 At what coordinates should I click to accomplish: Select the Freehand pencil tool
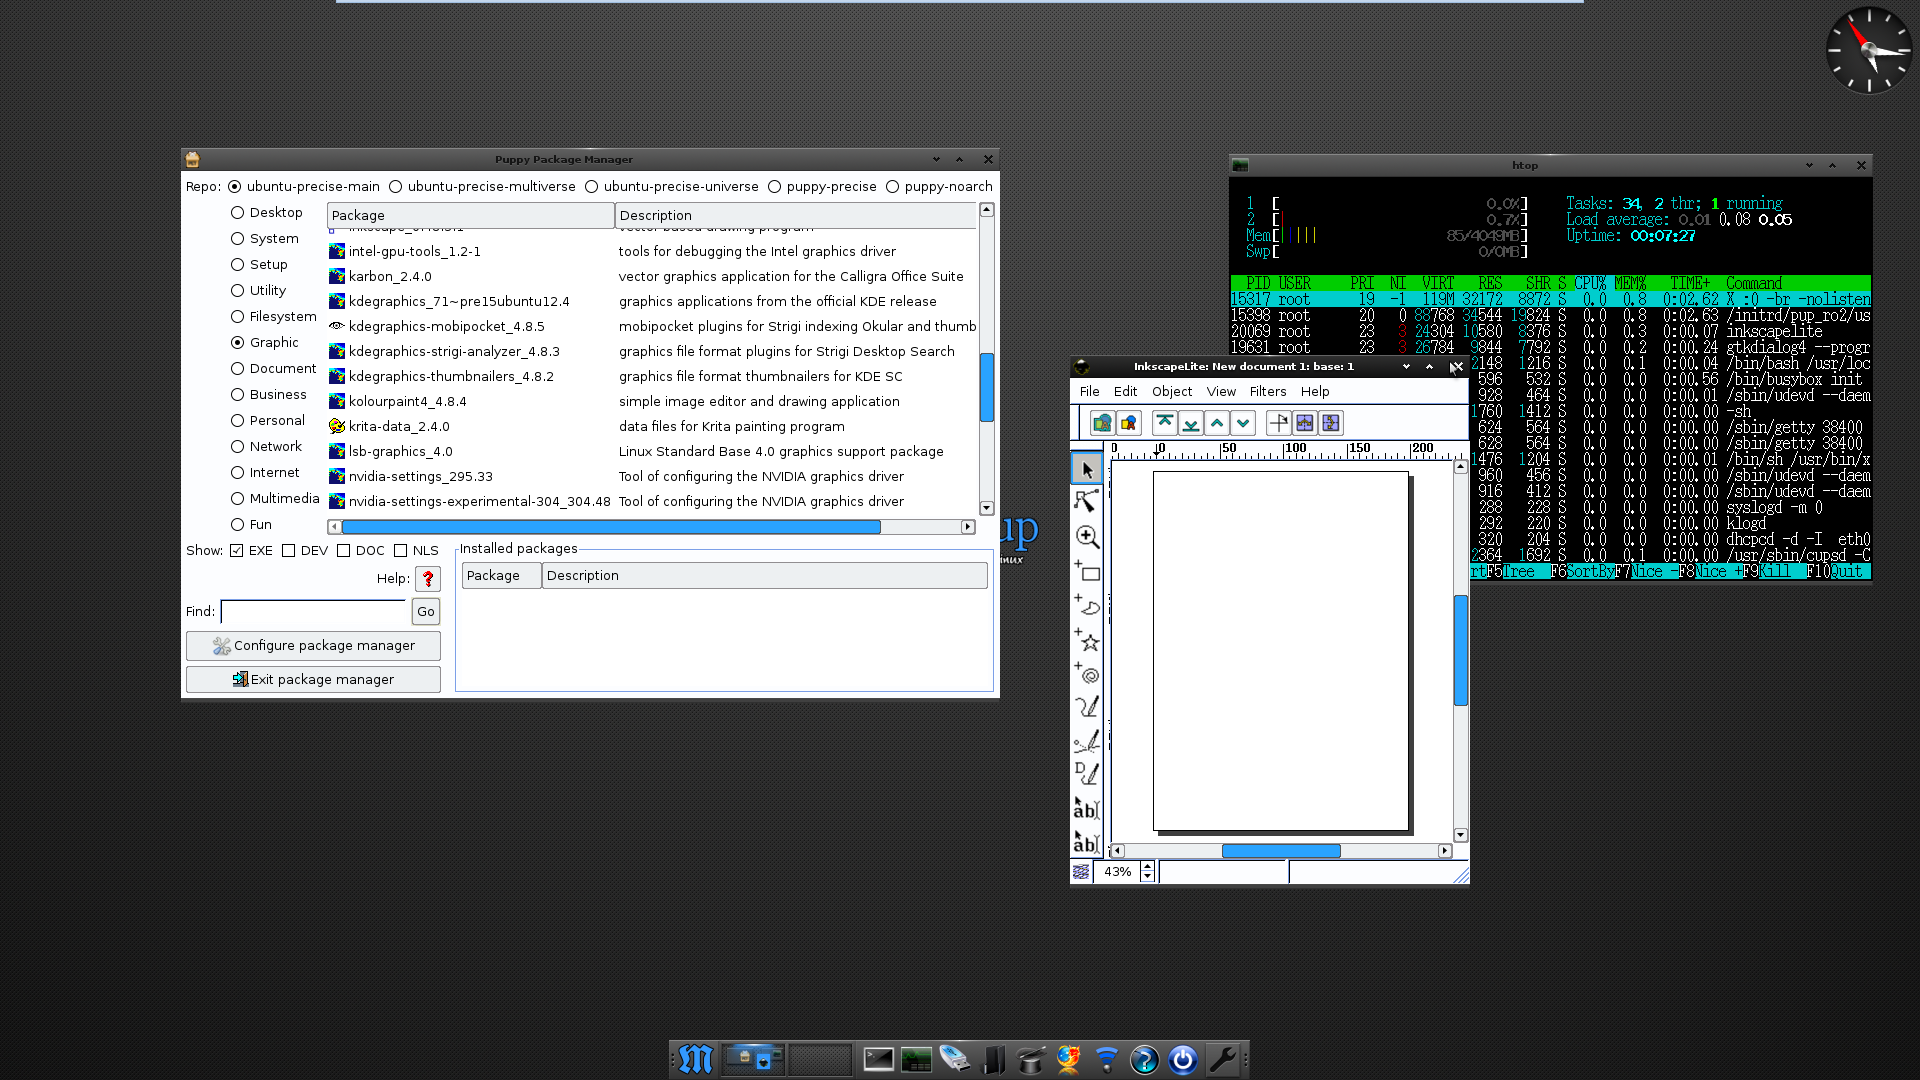point(1087,707)
